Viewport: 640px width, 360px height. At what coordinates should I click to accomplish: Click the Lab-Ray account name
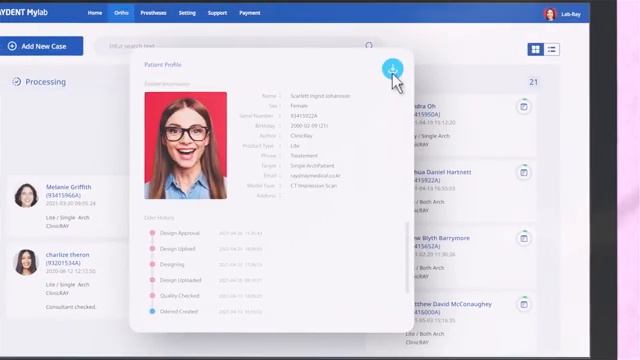[x=571, y=14]
